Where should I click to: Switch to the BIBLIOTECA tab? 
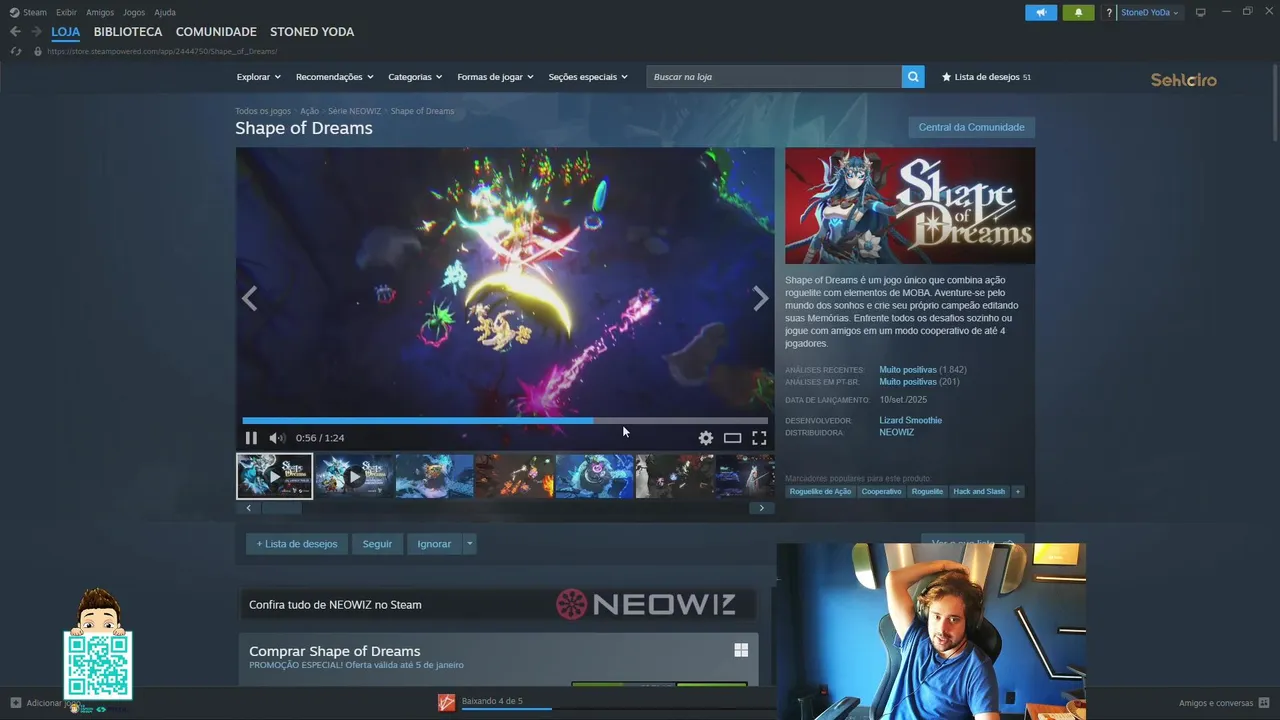point(128,32)
